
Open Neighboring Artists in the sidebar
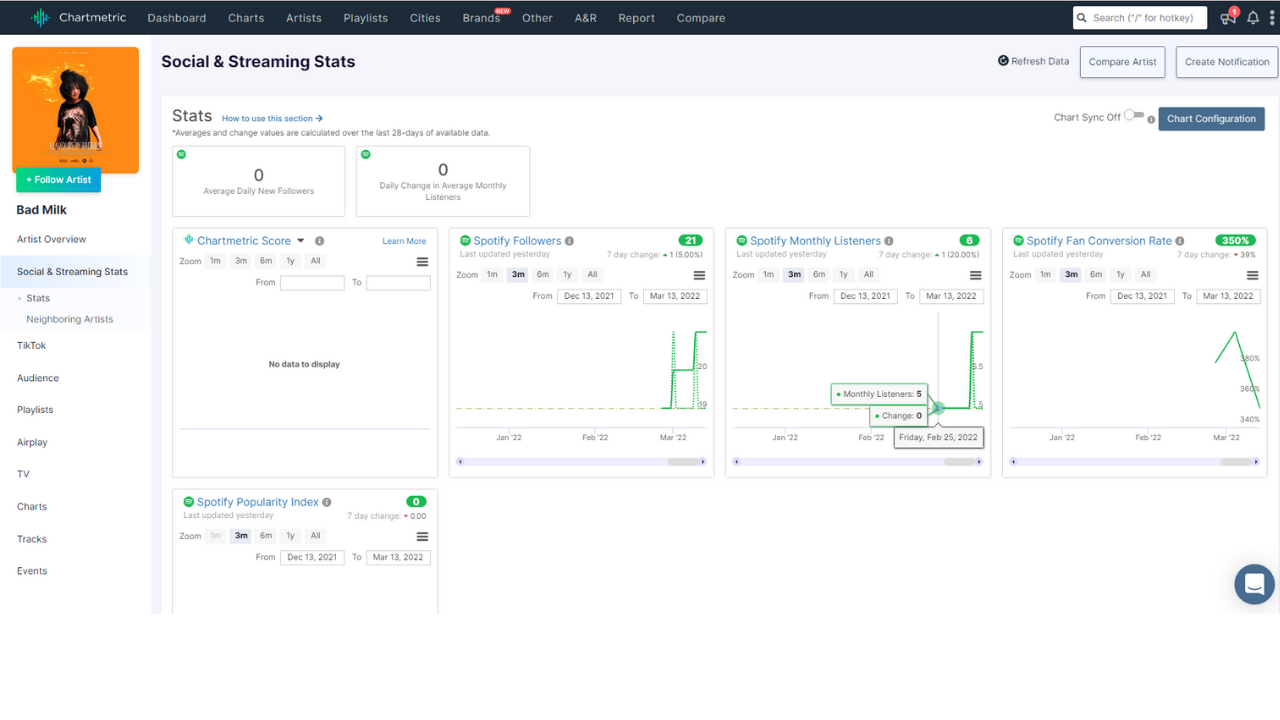tap(70, 319)
